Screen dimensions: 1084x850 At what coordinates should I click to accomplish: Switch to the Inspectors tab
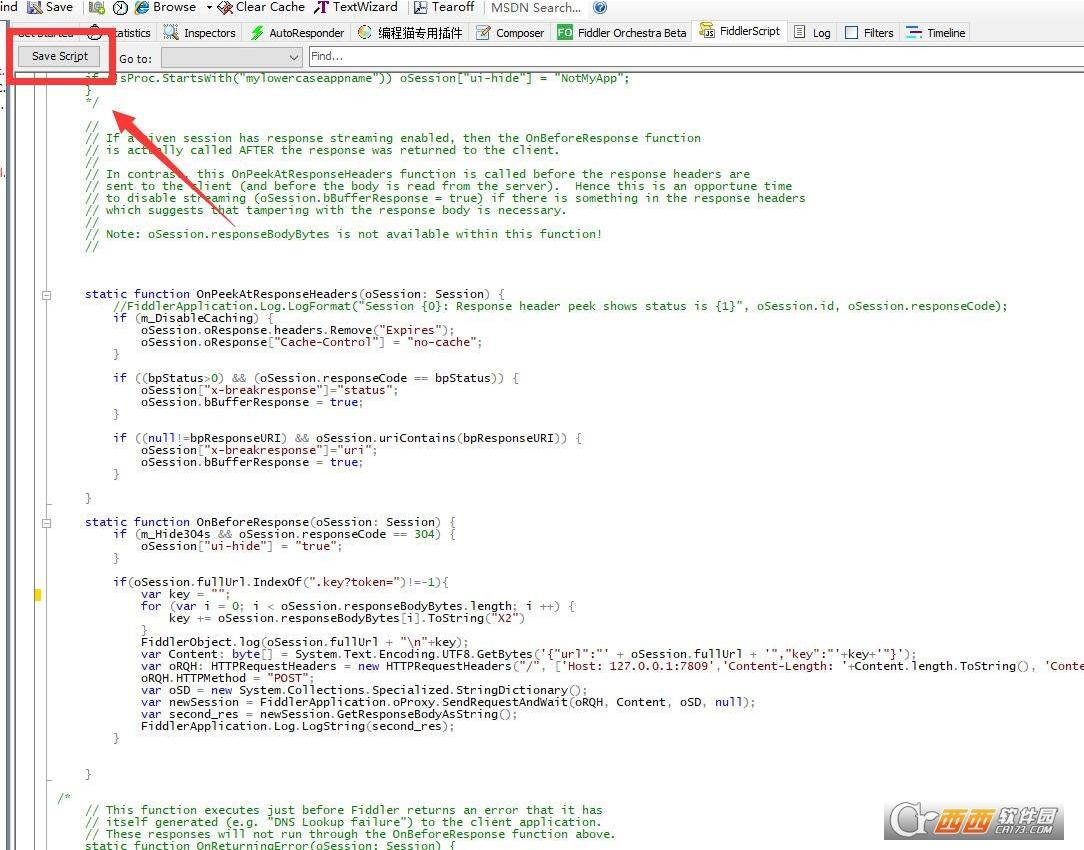pyautogui.click(x=200, y=32)
